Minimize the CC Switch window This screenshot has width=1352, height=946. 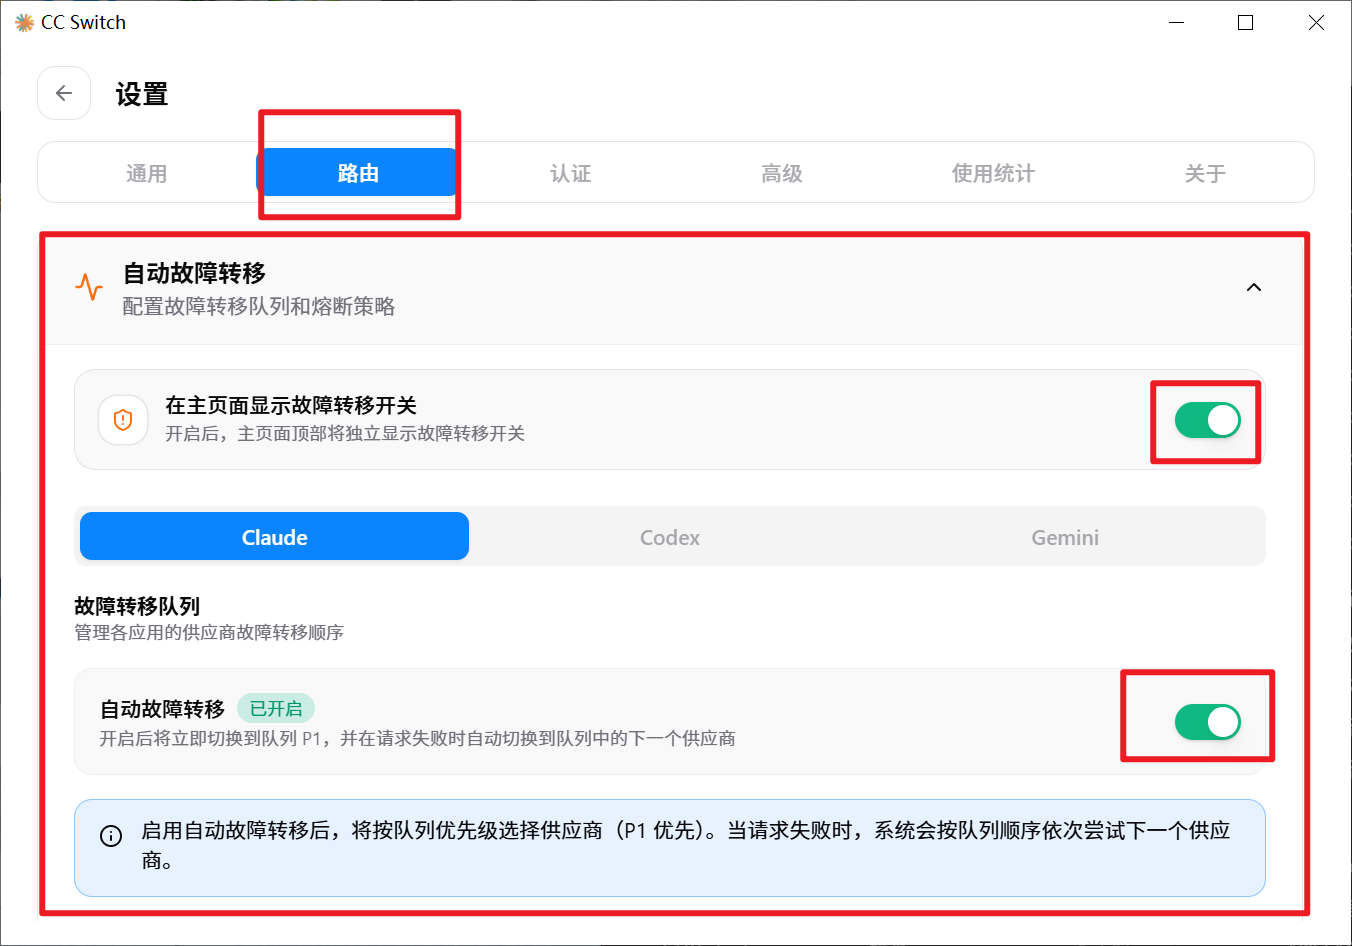tap(1177, 22)
